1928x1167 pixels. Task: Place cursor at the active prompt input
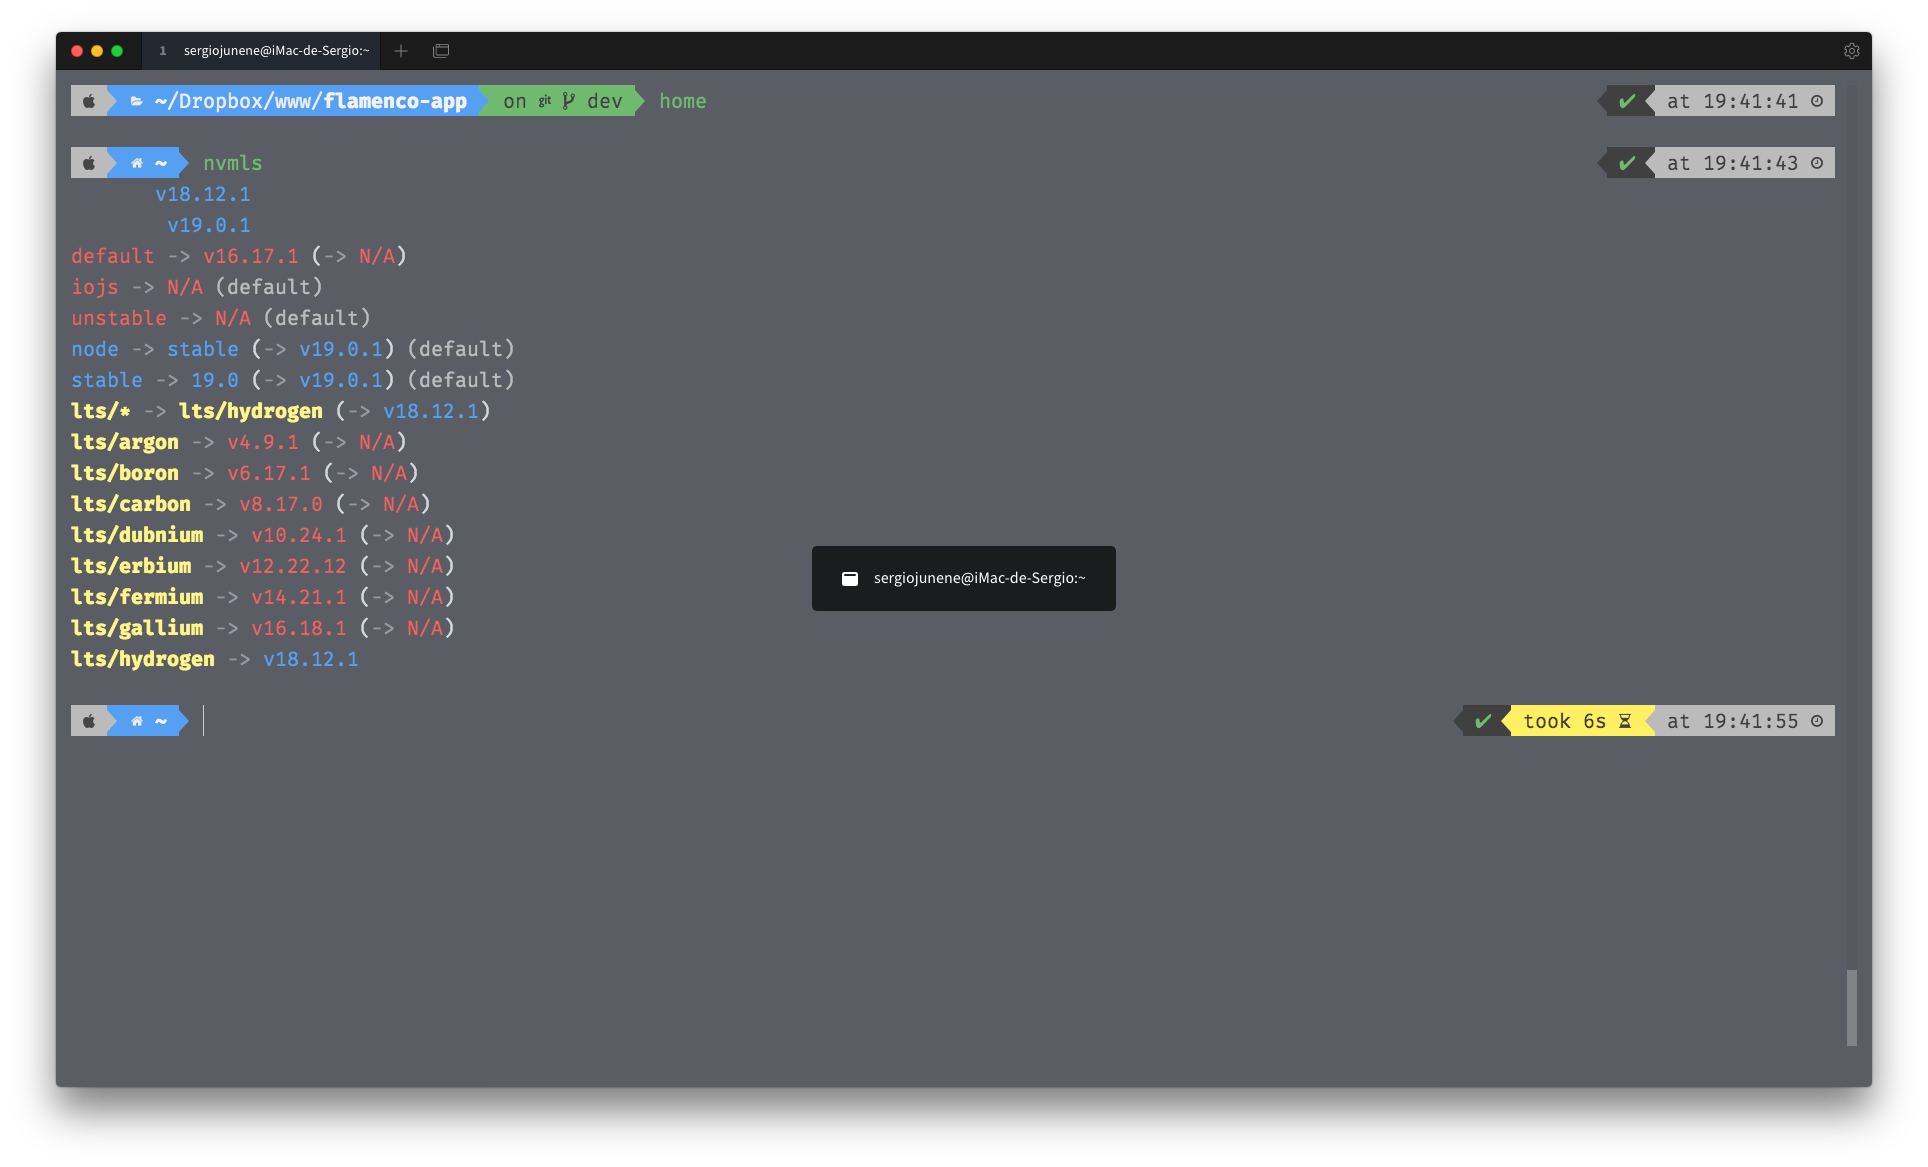204,721
